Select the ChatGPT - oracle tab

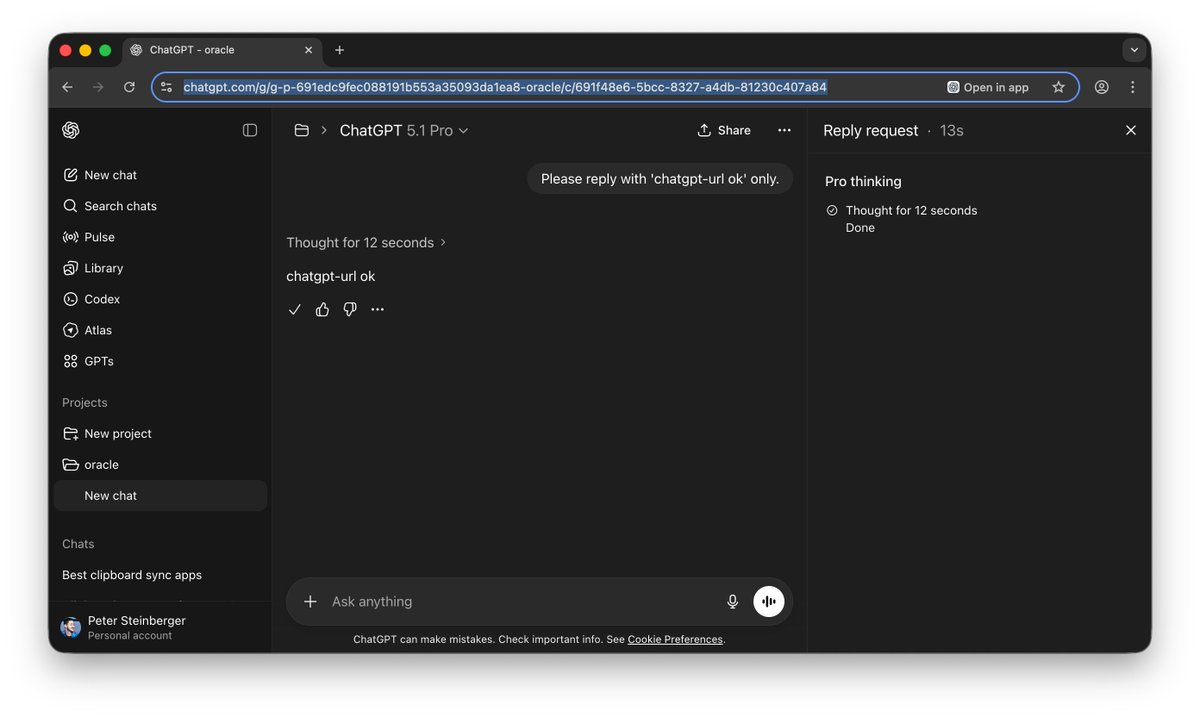pos(222,50)
